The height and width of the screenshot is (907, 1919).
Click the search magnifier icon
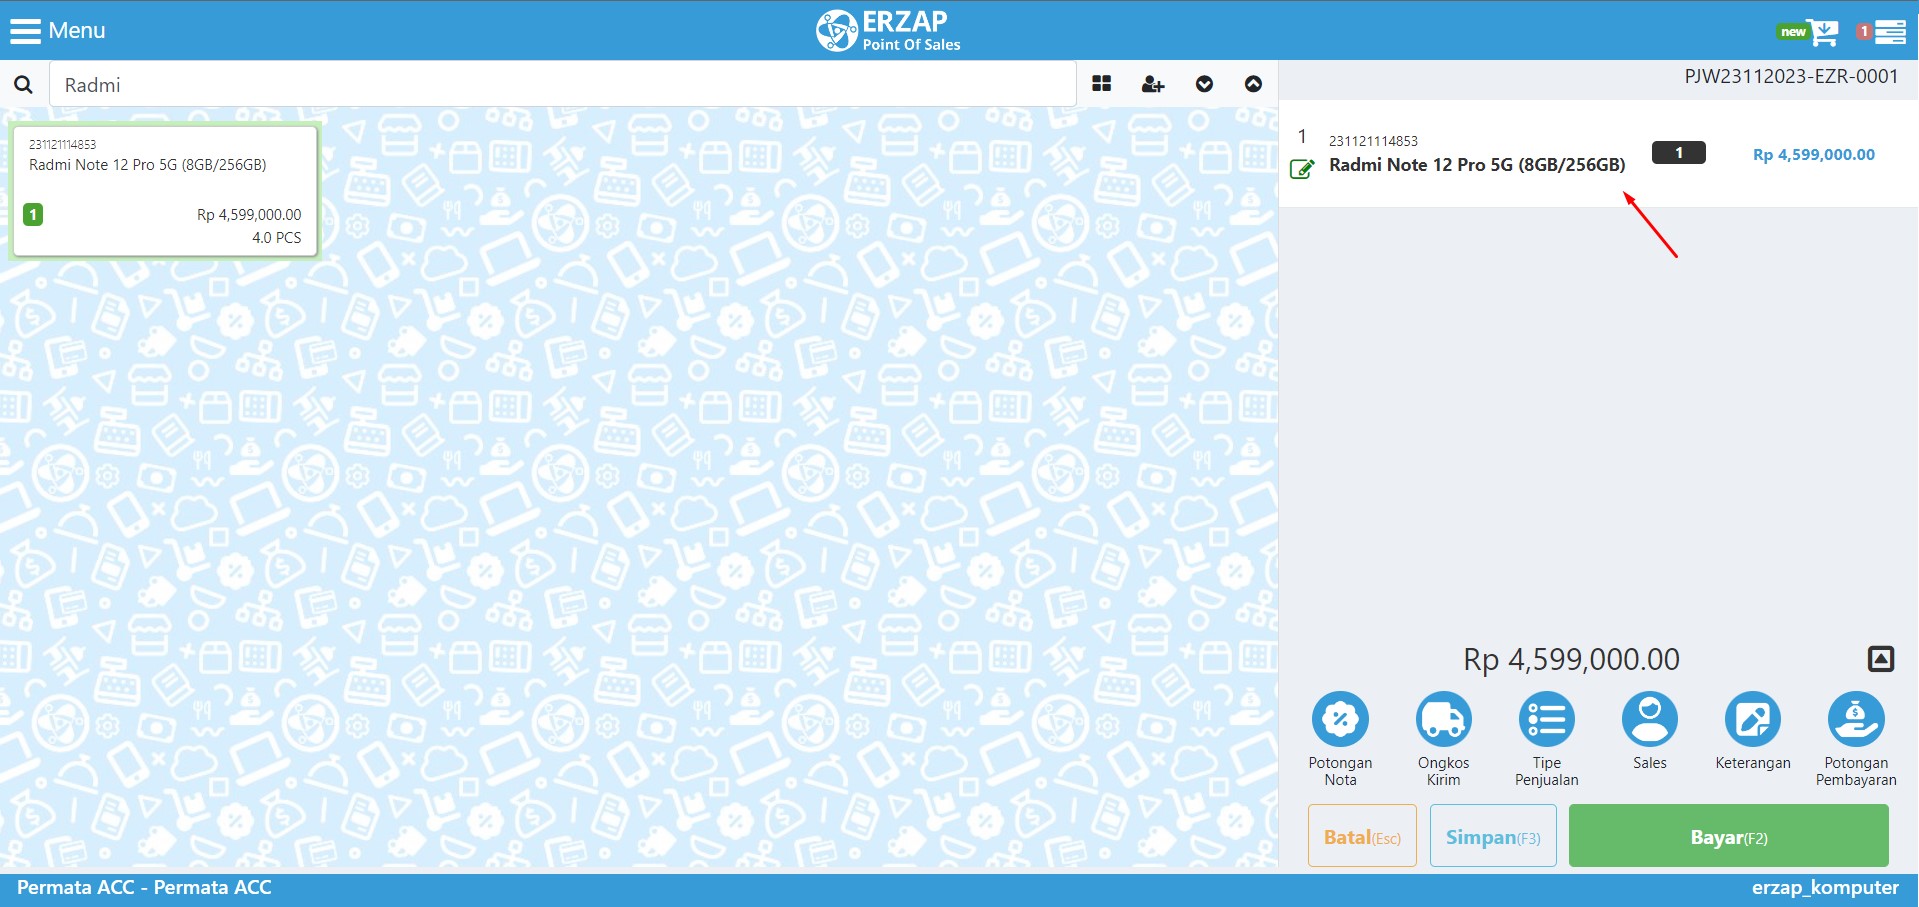click(x=23, y=85)
